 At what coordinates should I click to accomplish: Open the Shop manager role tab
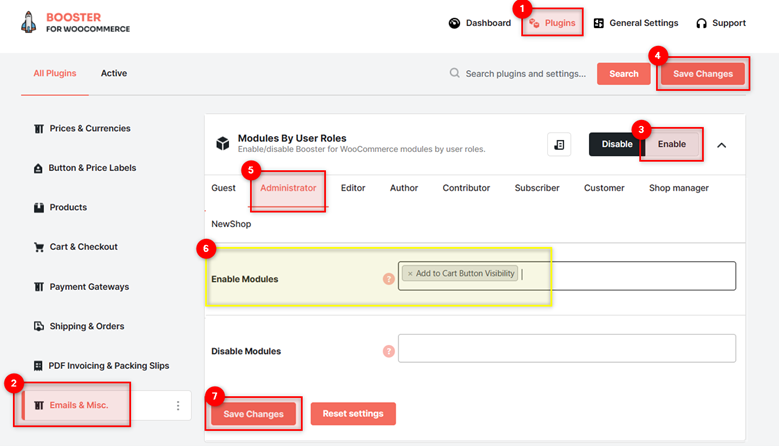point(679,188)
